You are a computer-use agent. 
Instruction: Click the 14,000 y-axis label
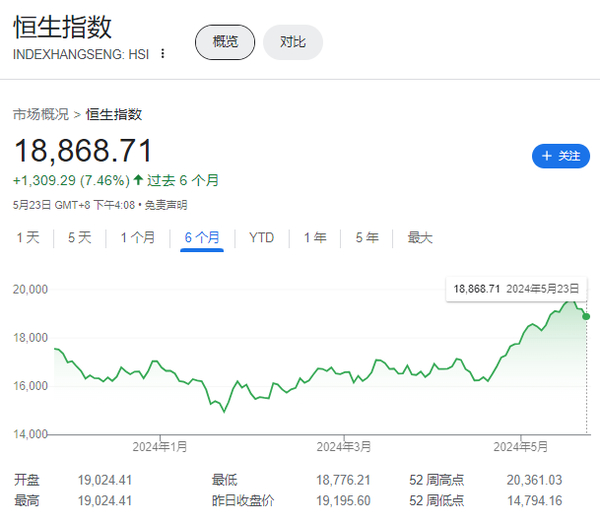coord(30,434)
